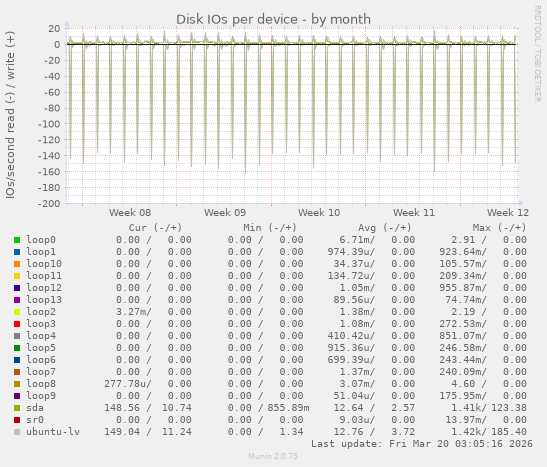Click the sda olive green swatch
The width and height of the screenshot is (547, 467).
(17, 408)
